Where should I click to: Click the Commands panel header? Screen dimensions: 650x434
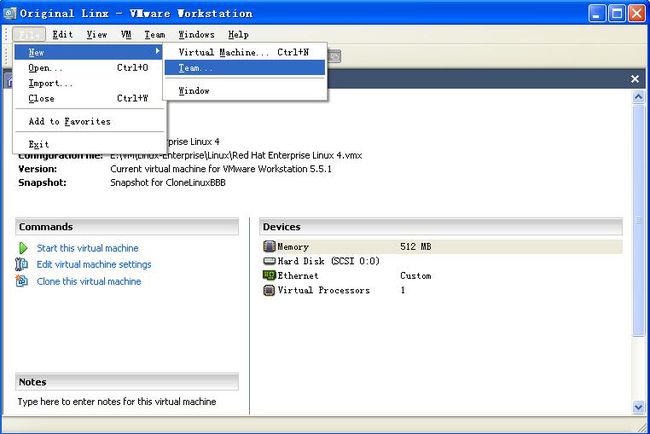click(x=127, y=227)
